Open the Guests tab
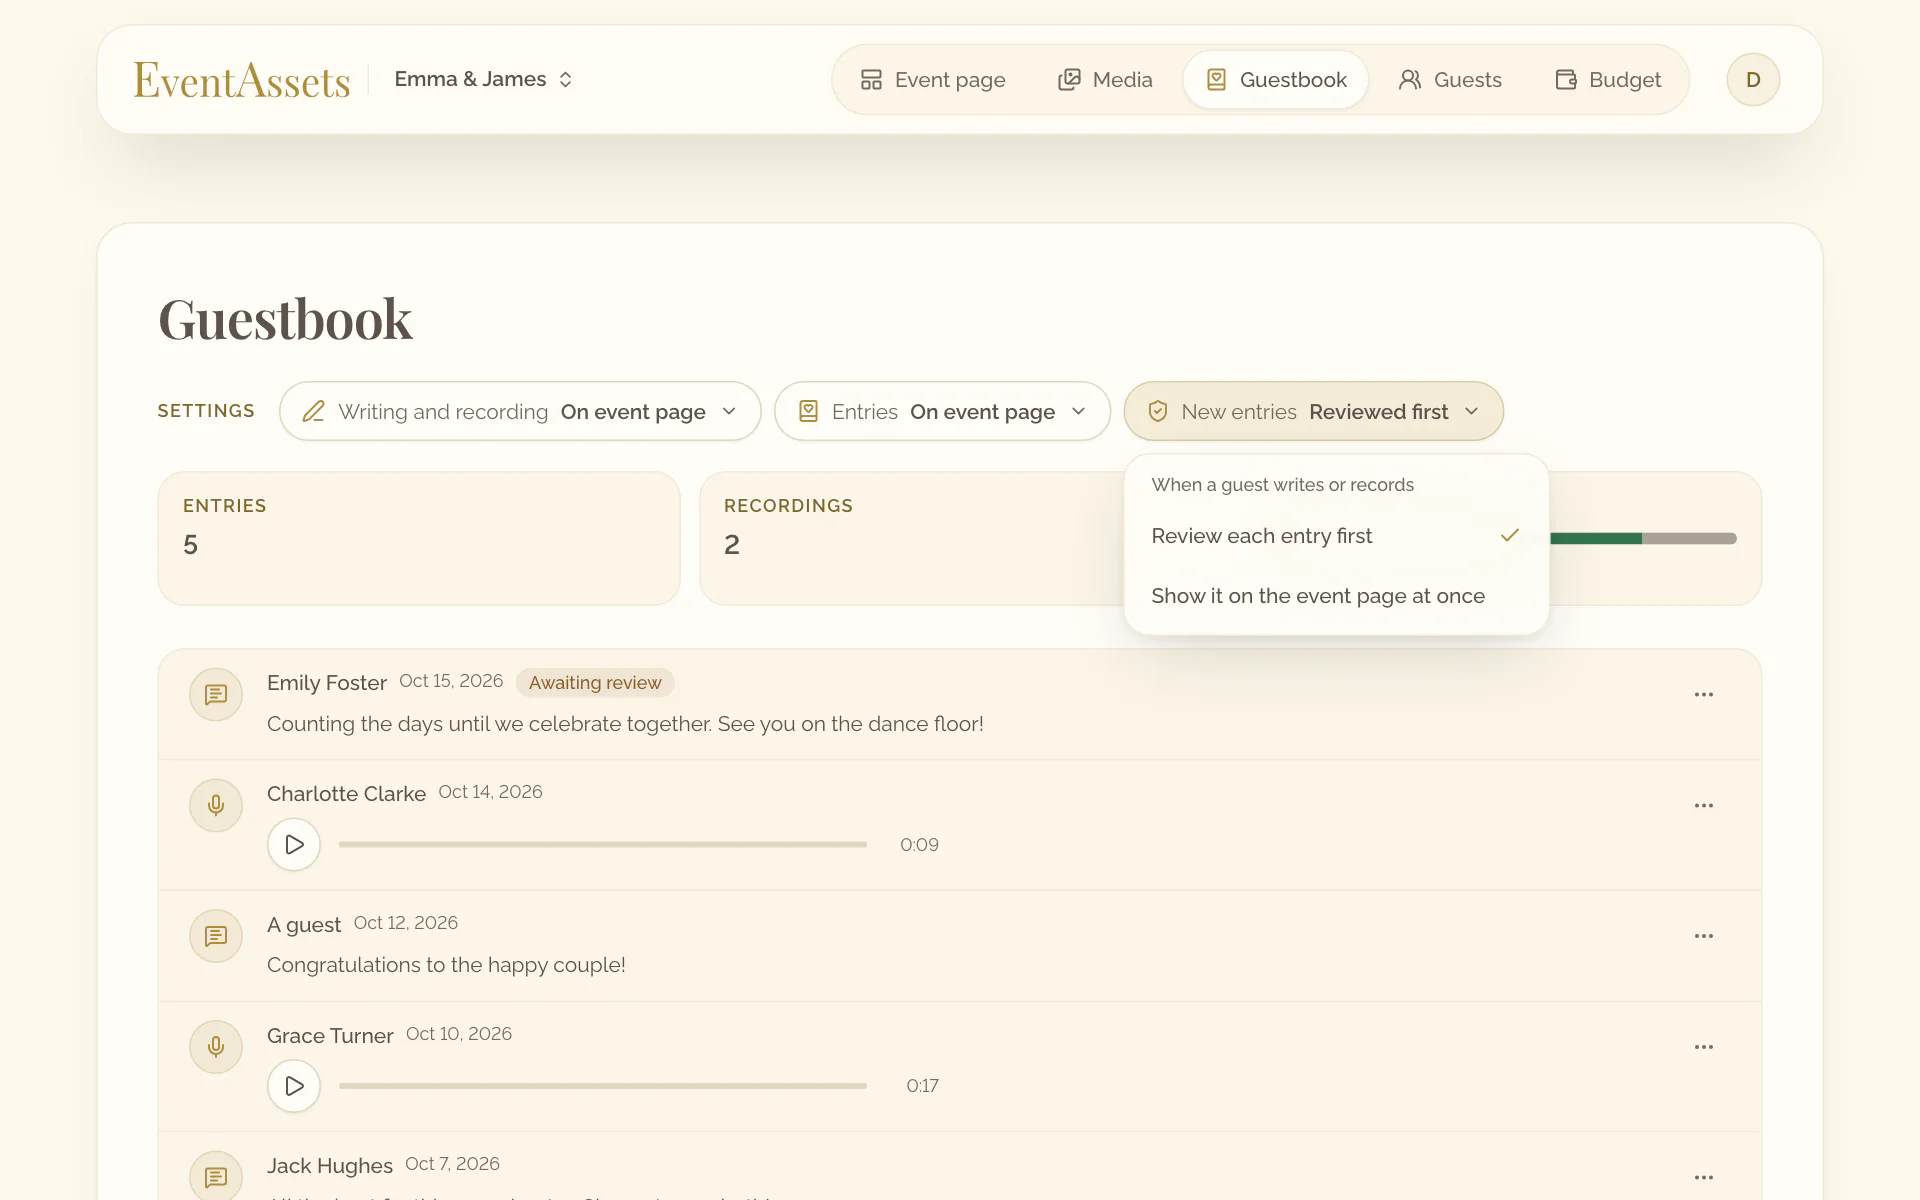The width and height of the screenshot is (1920, 1200). (1450, 80)
